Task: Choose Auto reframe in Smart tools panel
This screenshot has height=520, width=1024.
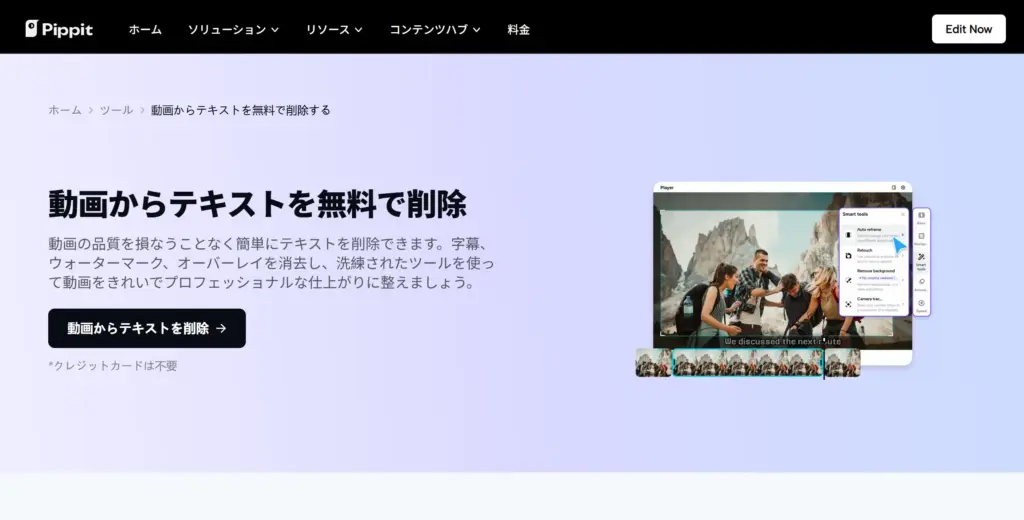Action: pyautogui.click(x=873, y=235)
